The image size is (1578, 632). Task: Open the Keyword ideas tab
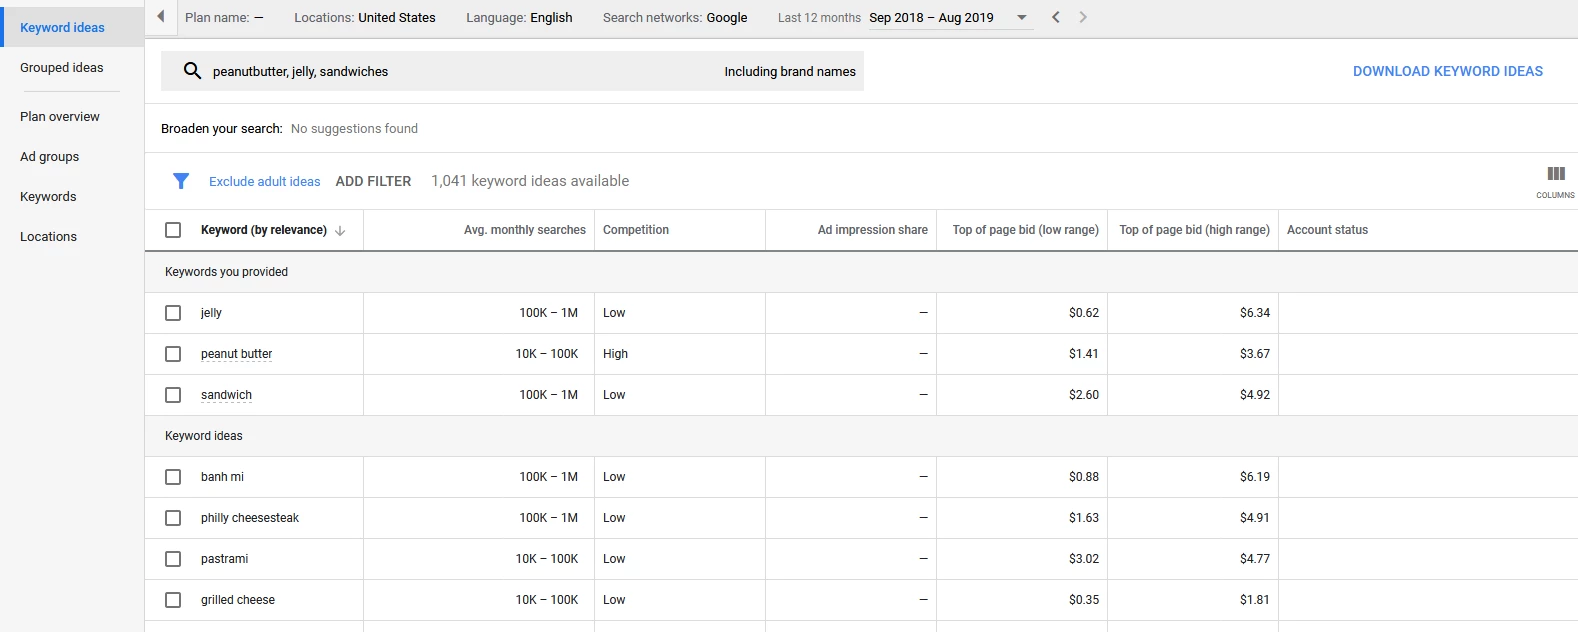[x=72, y=27]
